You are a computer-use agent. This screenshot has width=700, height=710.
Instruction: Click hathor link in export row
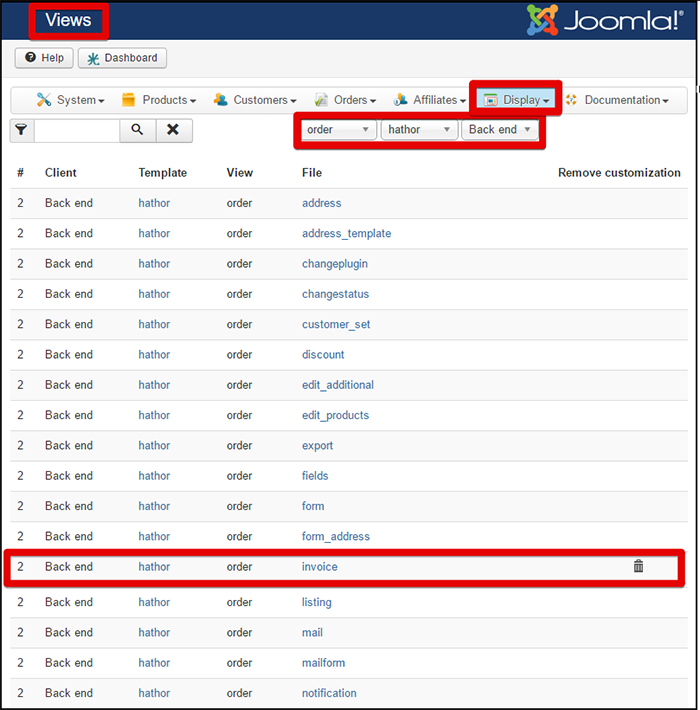(154, 446)
